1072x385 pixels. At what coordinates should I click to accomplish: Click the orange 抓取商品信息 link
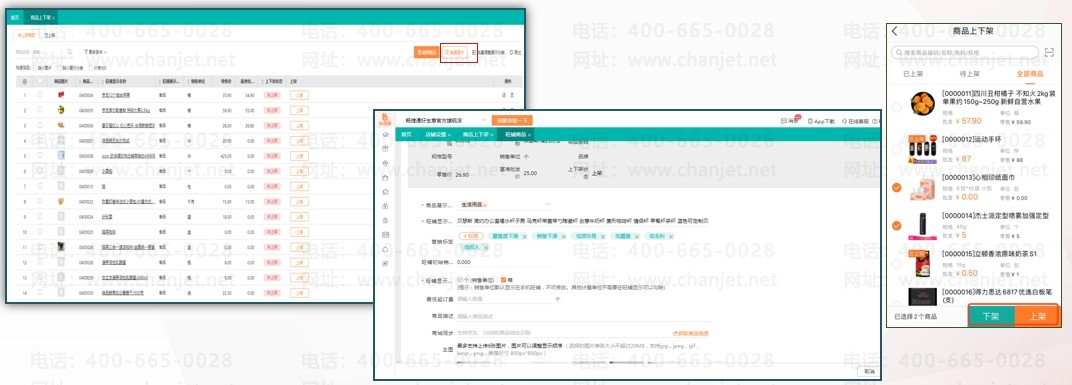[690, 333]
